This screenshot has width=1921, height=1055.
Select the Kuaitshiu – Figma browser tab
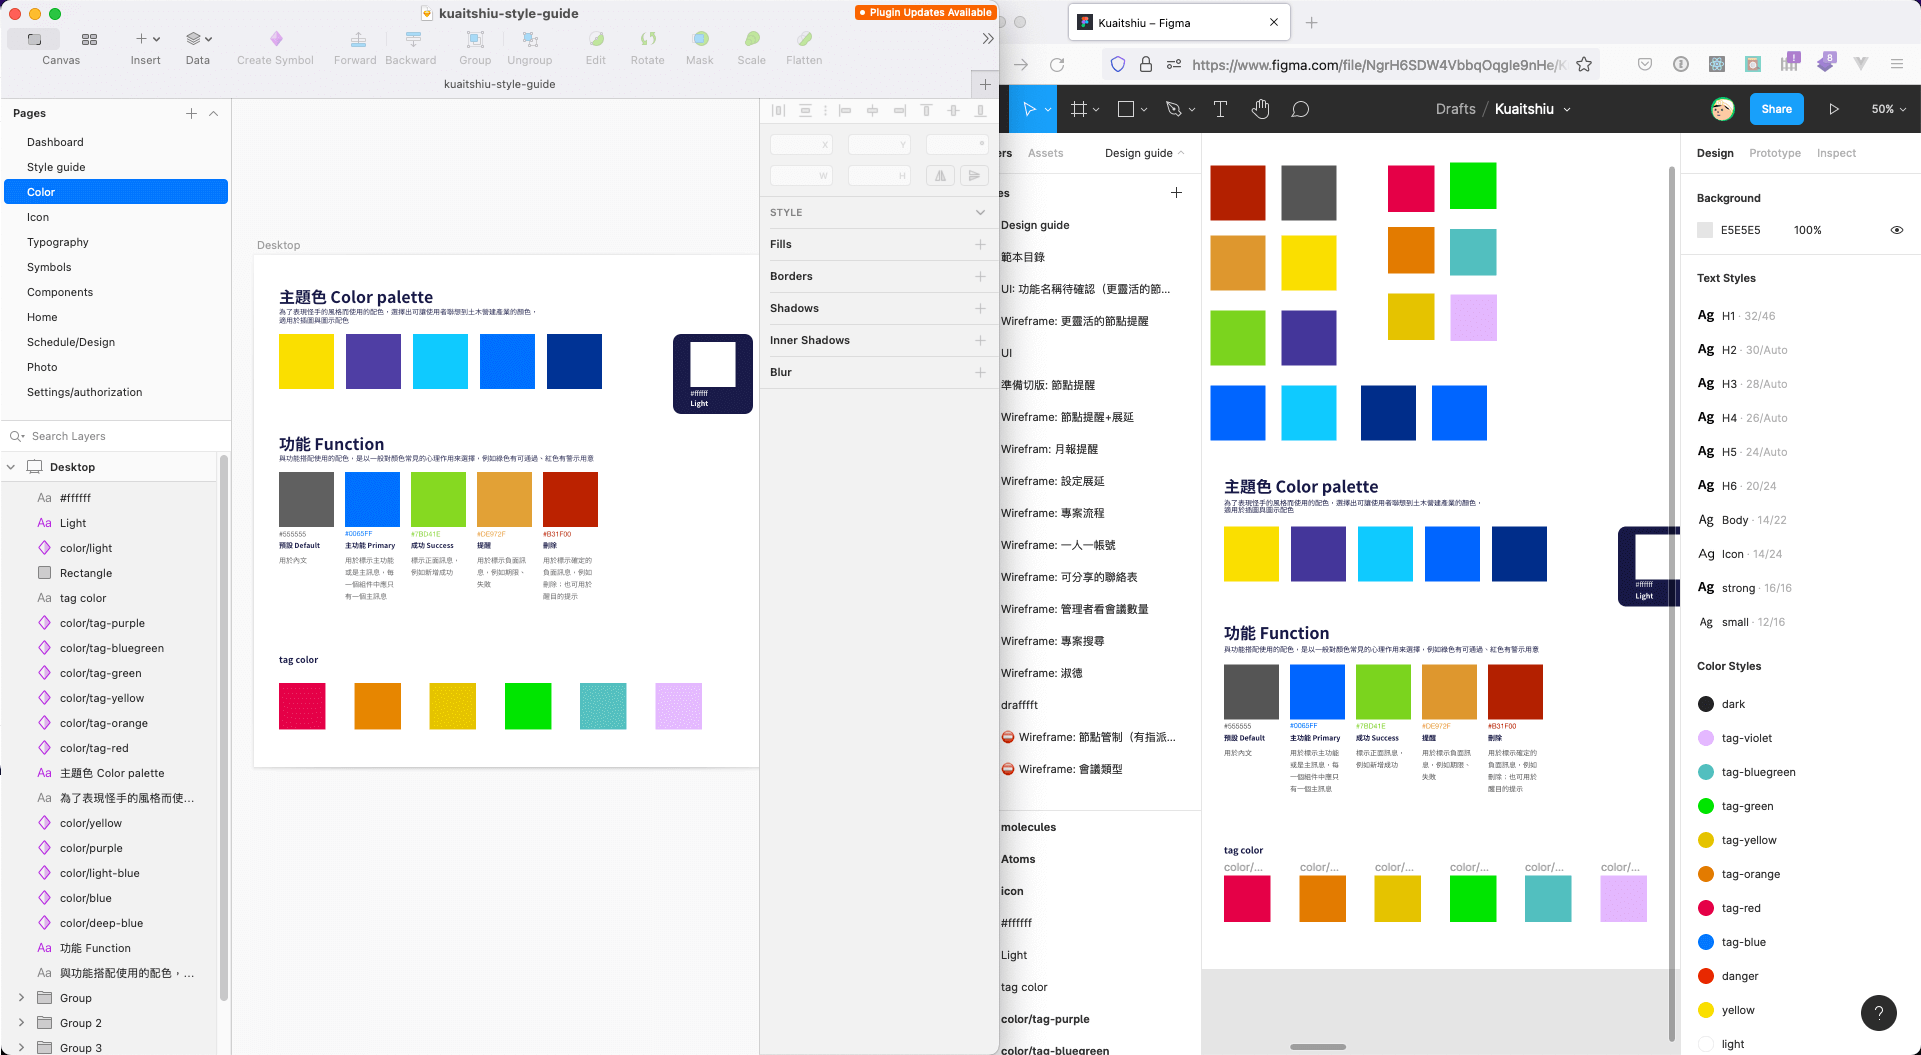[1178, 22]
